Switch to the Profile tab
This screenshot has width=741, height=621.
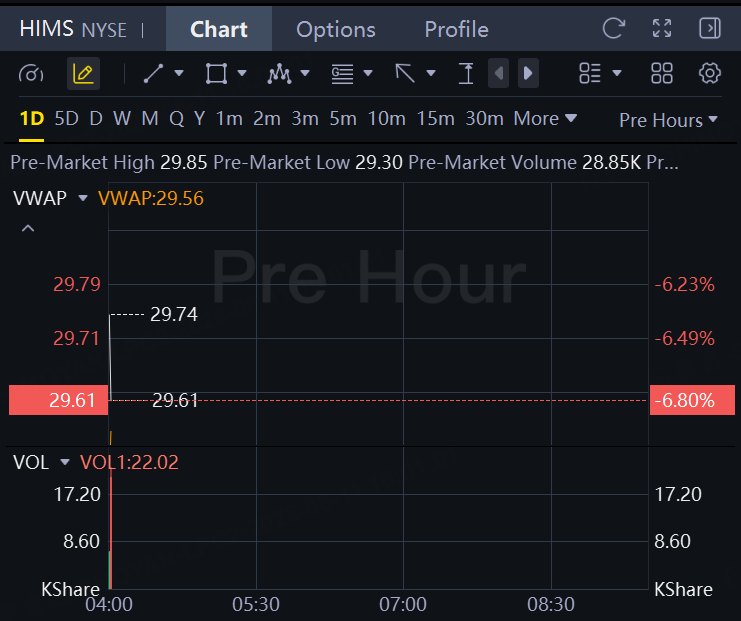457,29
